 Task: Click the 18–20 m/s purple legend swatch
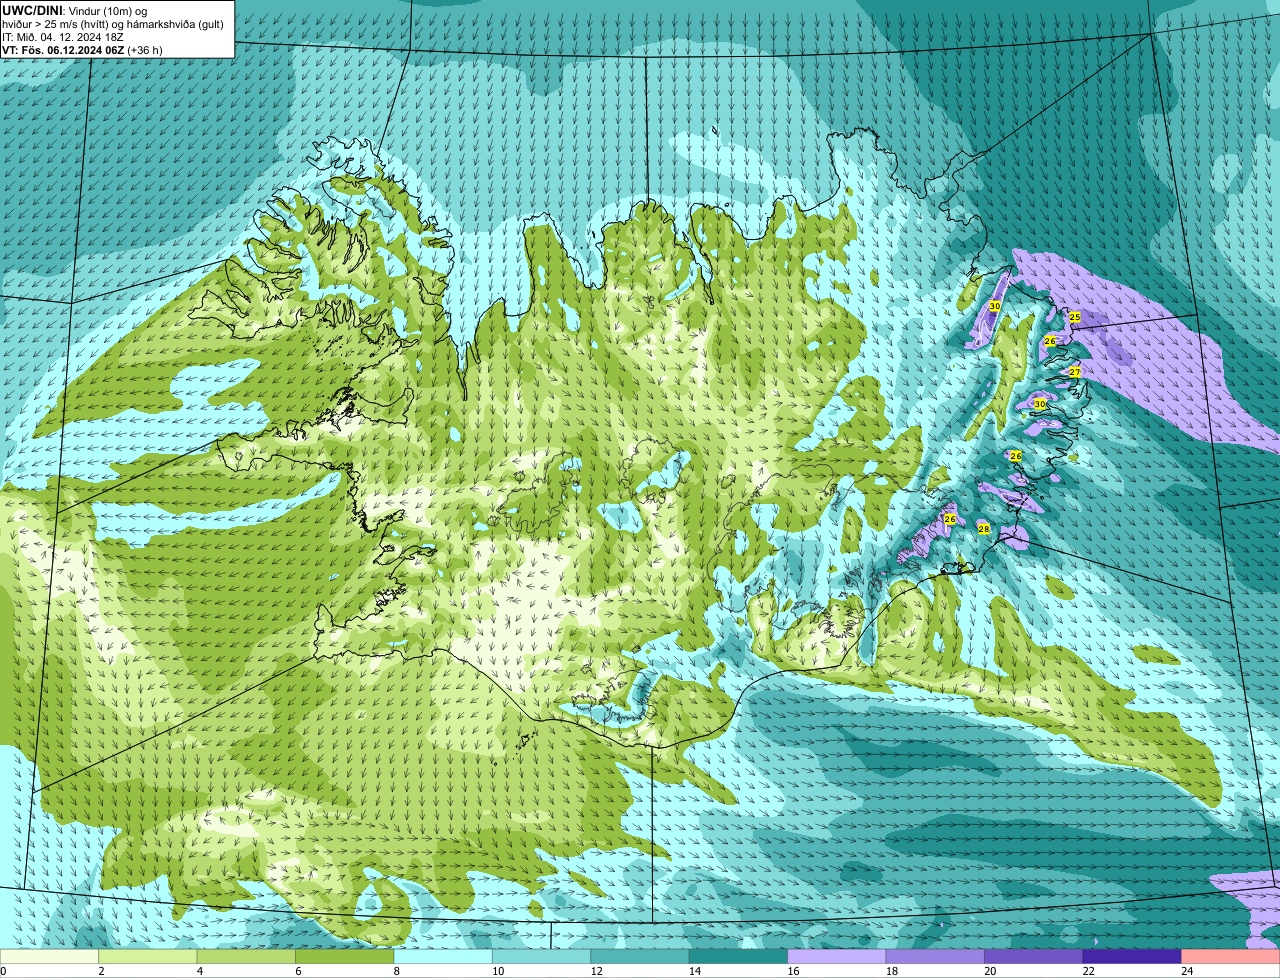tap(936, 957)
